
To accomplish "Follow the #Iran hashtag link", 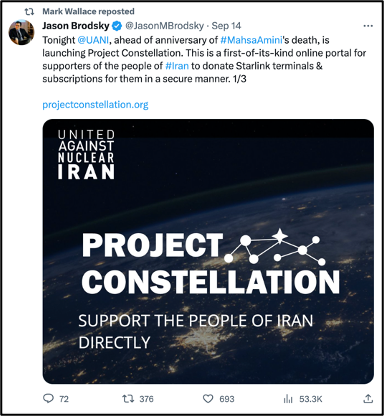I will [177, 66].
